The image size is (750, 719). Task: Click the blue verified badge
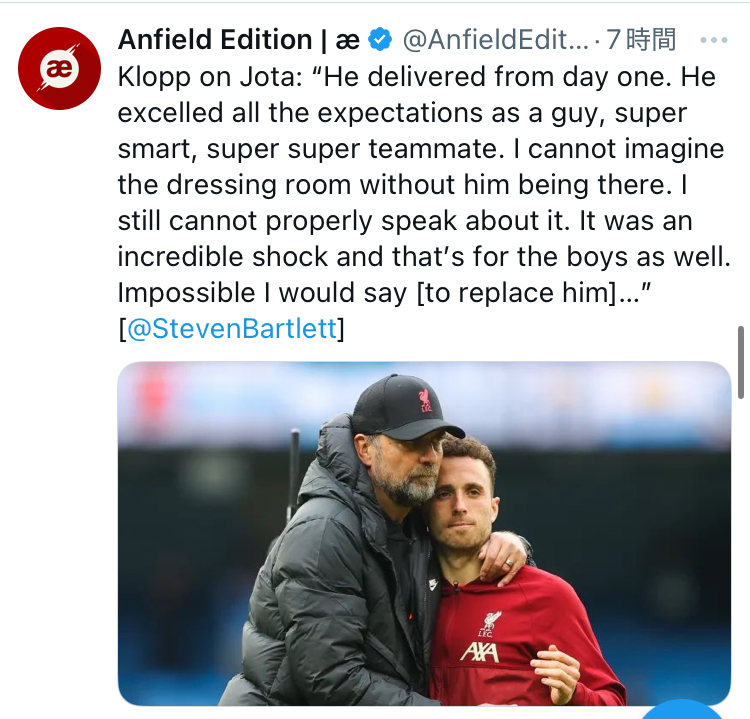point(380,40)
